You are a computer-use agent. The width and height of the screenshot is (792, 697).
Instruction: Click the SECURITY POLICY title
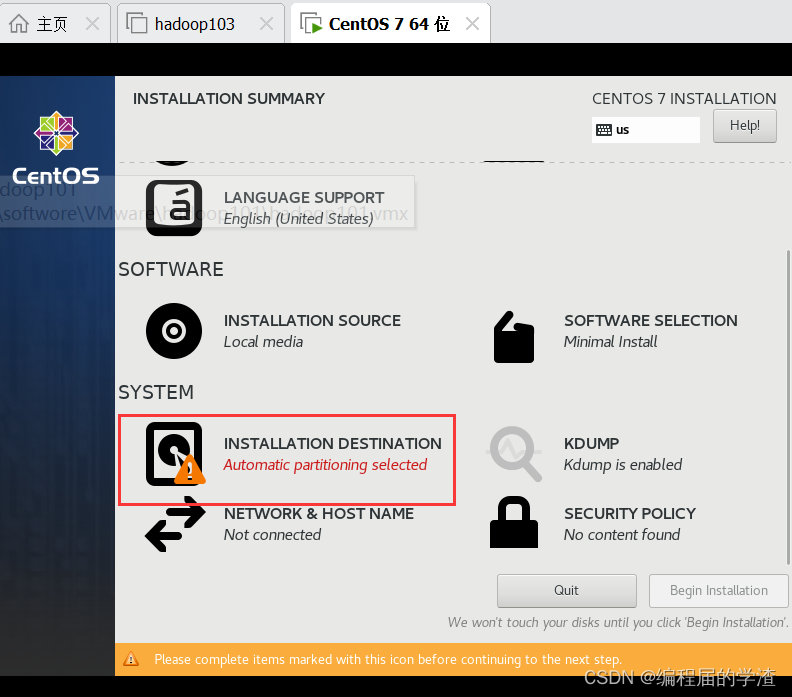(x=630, y=514)
